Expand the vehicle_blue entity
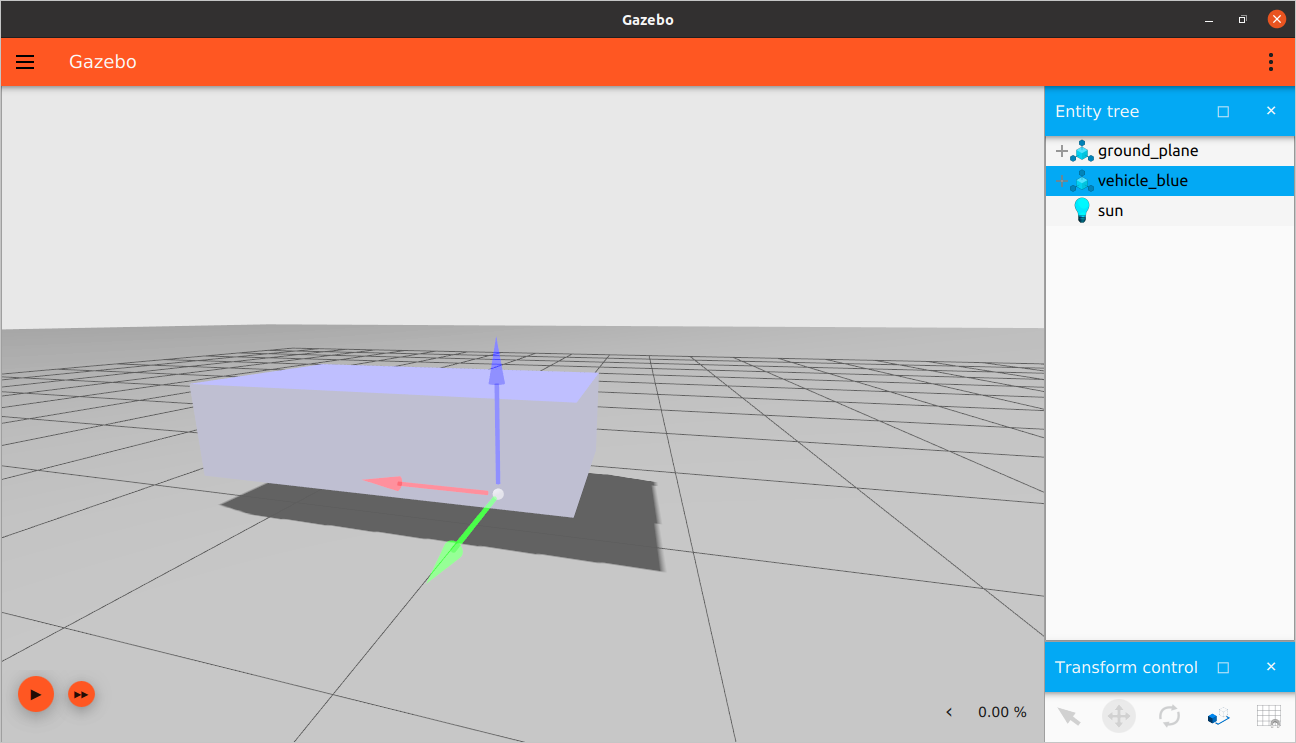Viewport: 1296px width, 743px height. tap(1062, 180)
